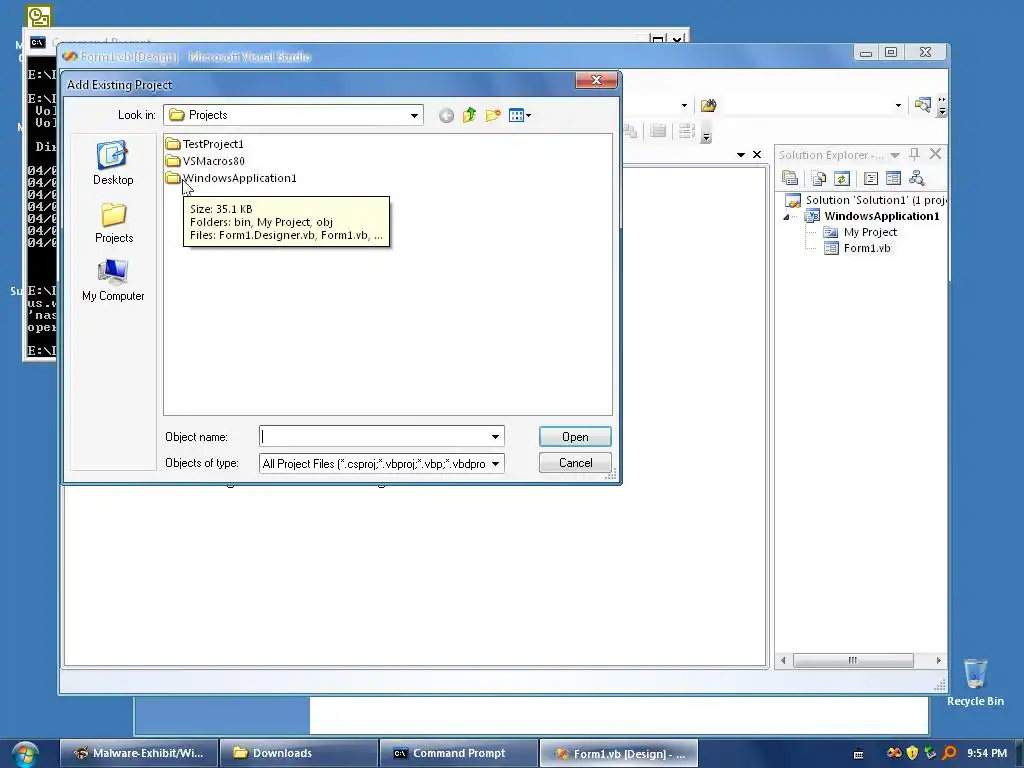Viewport: 1024px width, 768px height.
Task: Click Form1.vb [Design] taskbar button
Action: pyautogui.click(x=618, y=754)
